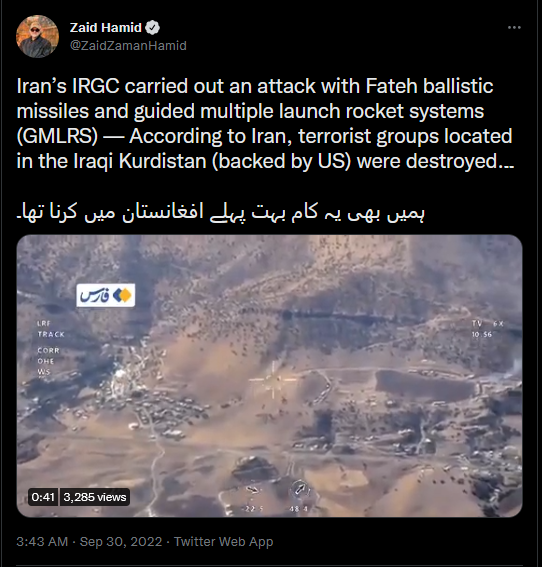Click the tweet text mentioning Iran's IRGC
This screenshot has height=567, width=542.
(x=265, y=123)
